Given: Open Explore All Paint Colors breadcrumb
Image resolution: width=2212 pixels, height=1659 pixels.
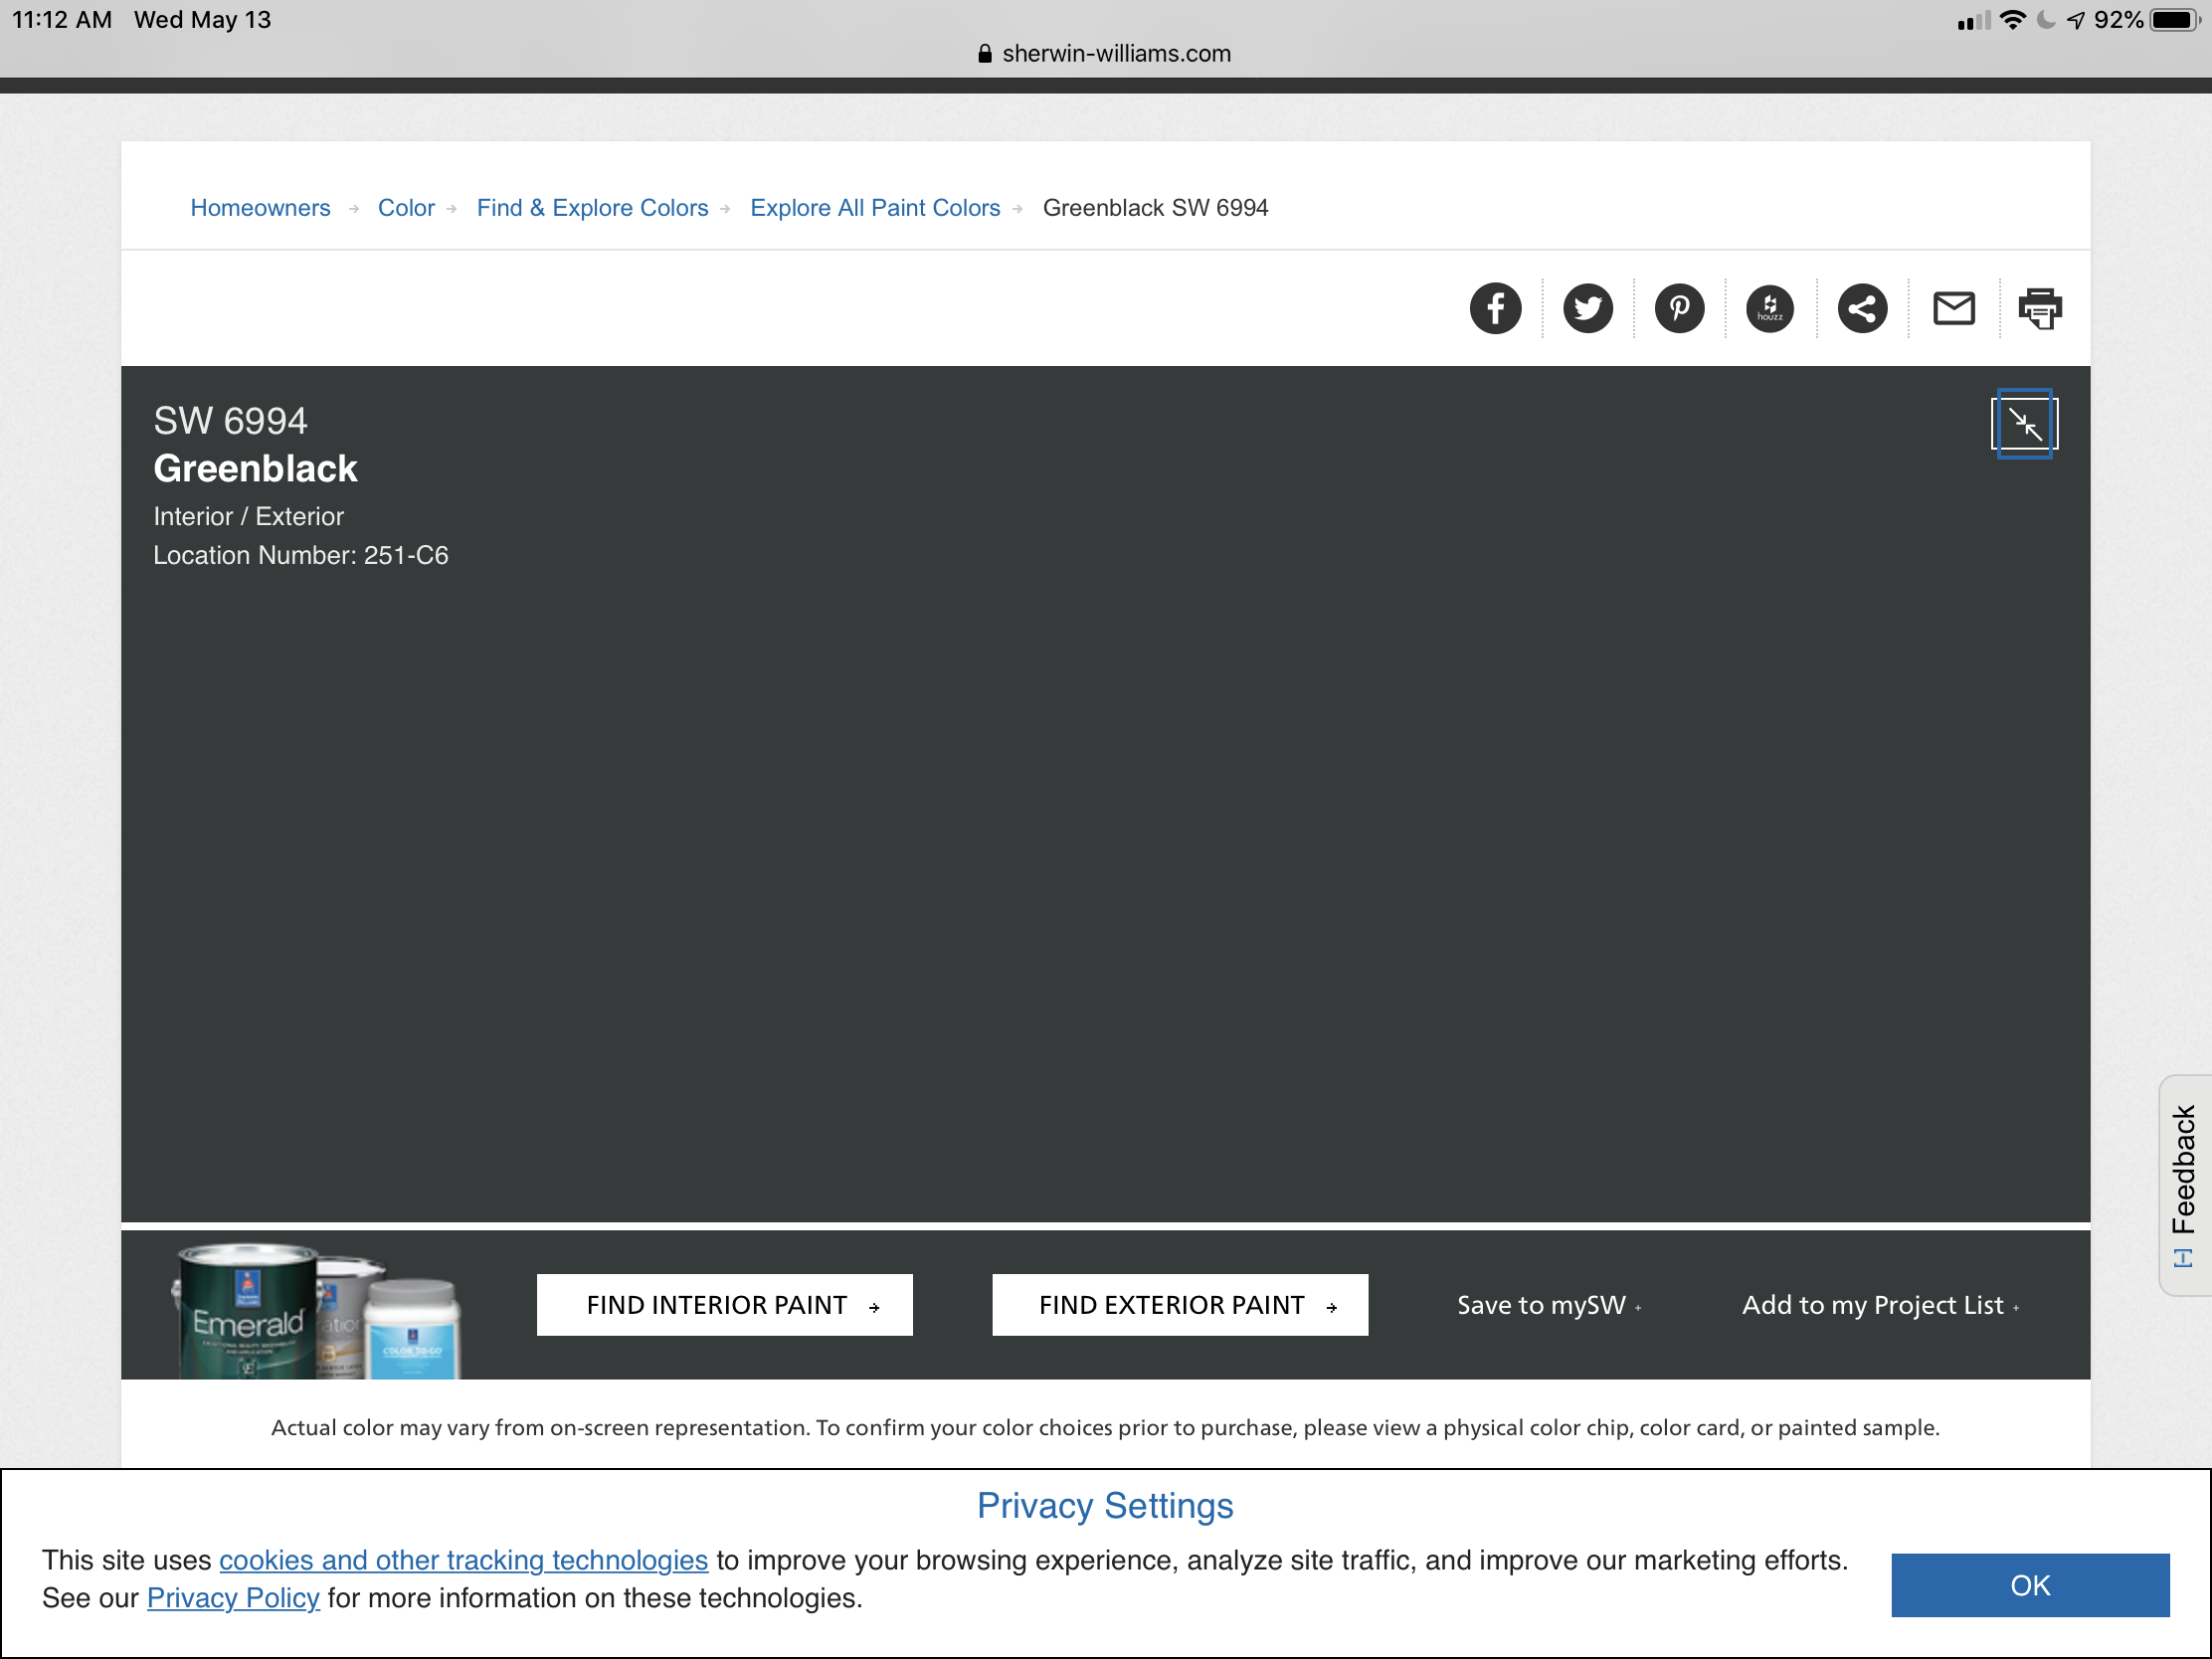Looking at the screenshot, I should pos(875,208).
